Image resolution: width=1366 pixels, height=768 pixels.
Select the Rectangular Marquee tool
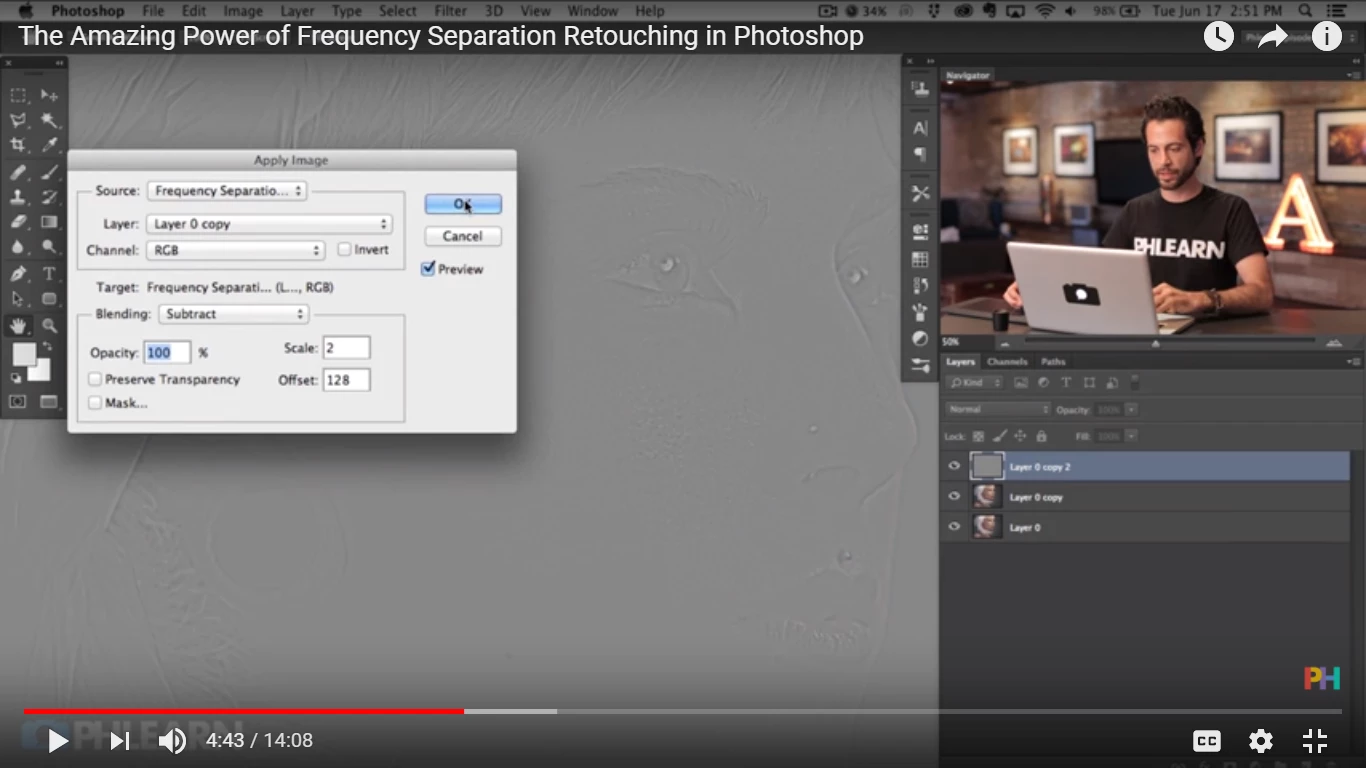19,95
